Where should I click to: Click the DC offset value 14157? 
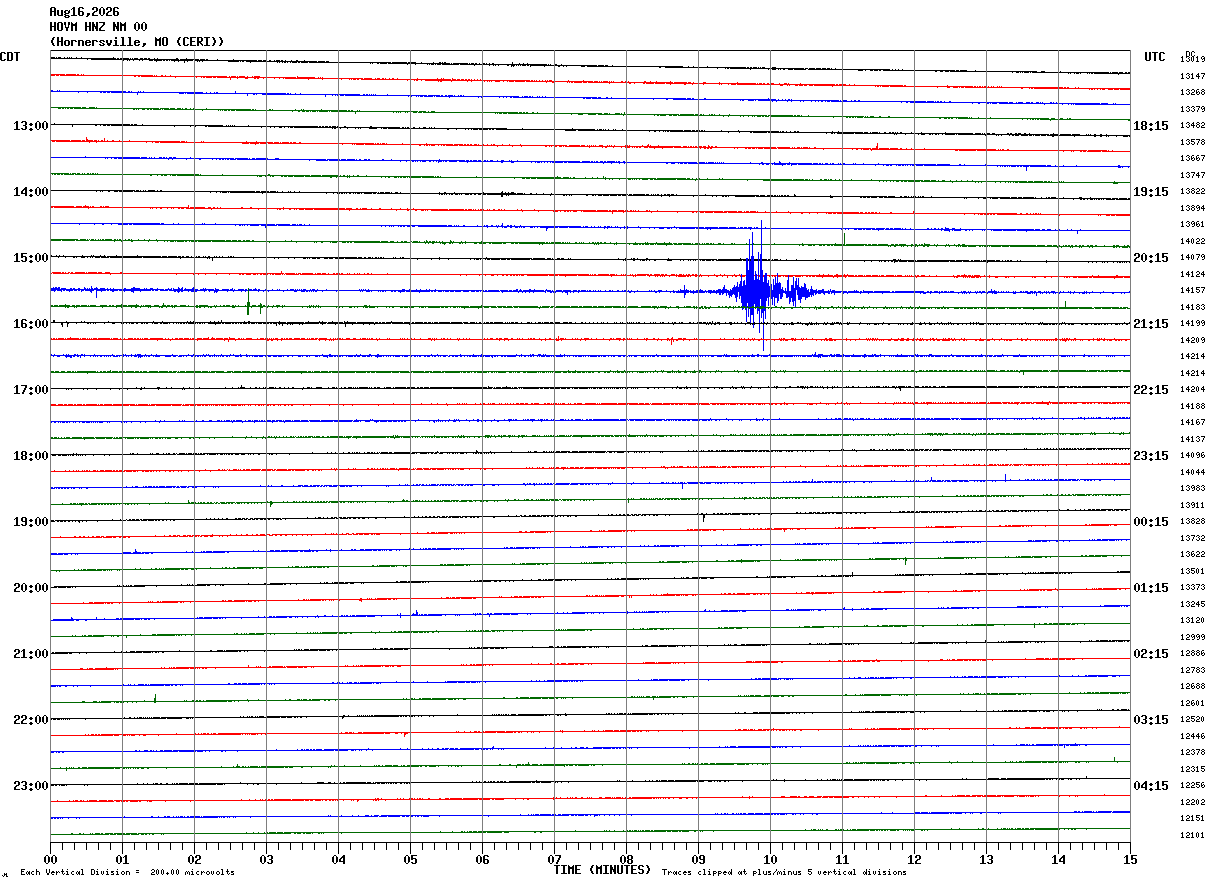[1192, 290]
